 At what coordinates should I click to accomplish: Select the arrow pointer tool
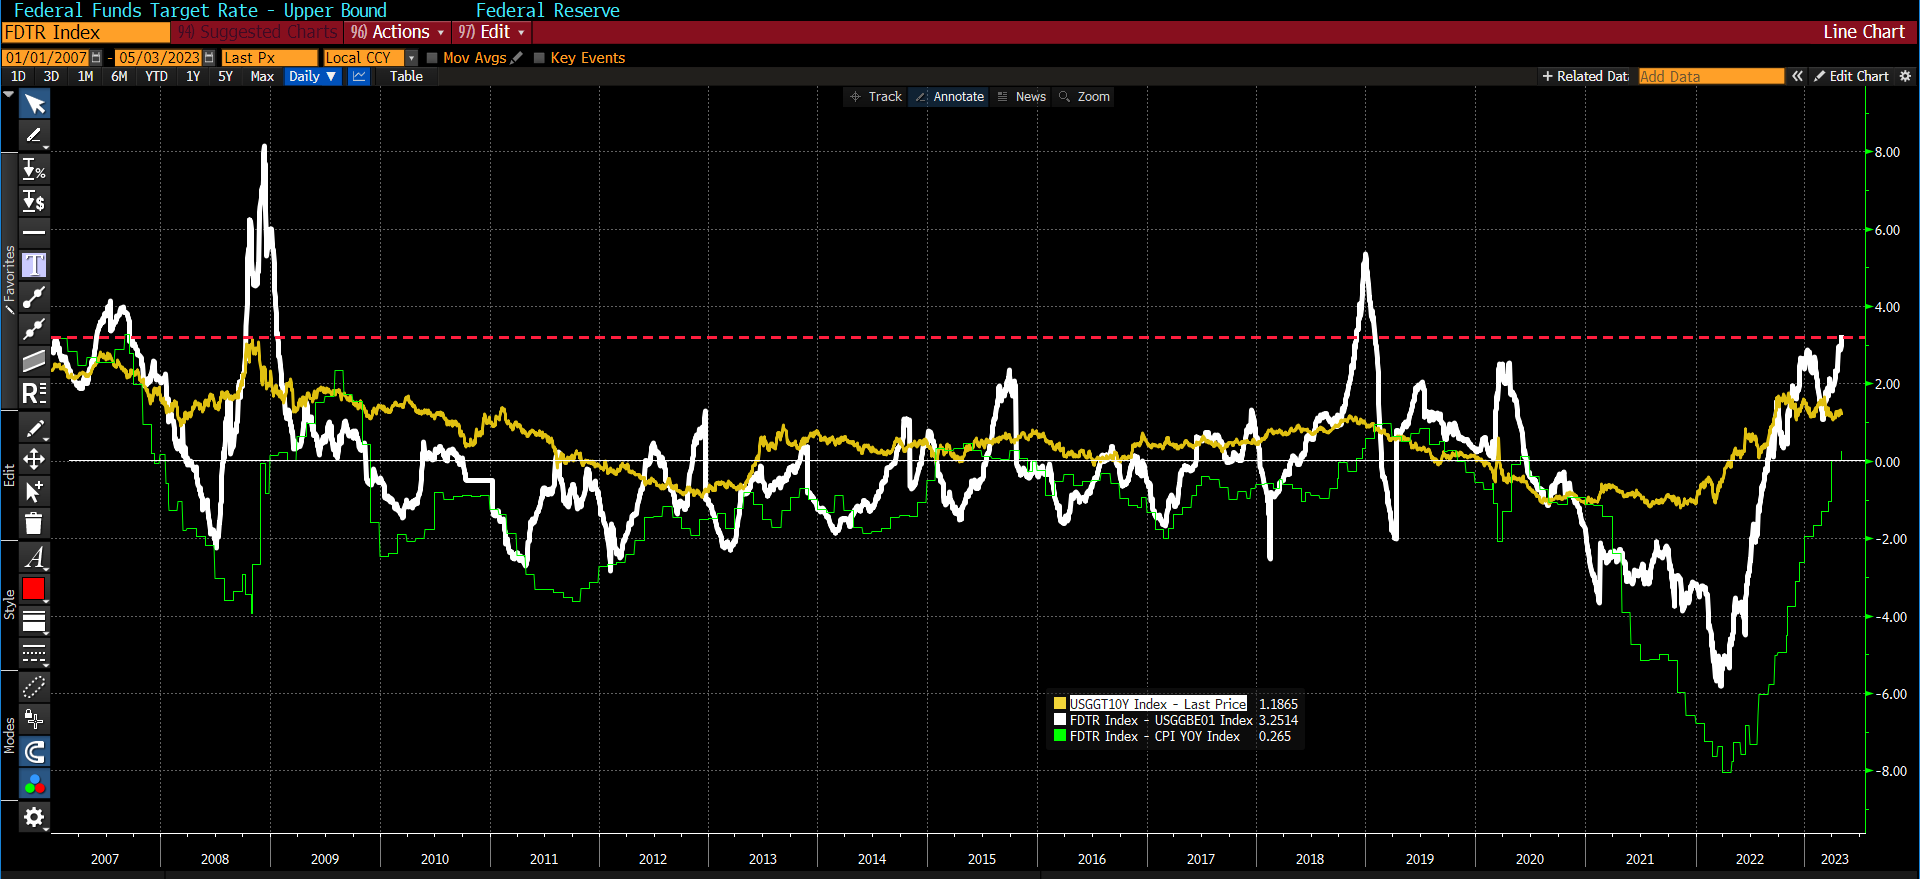pyautogui.click(x=34, y=104)
